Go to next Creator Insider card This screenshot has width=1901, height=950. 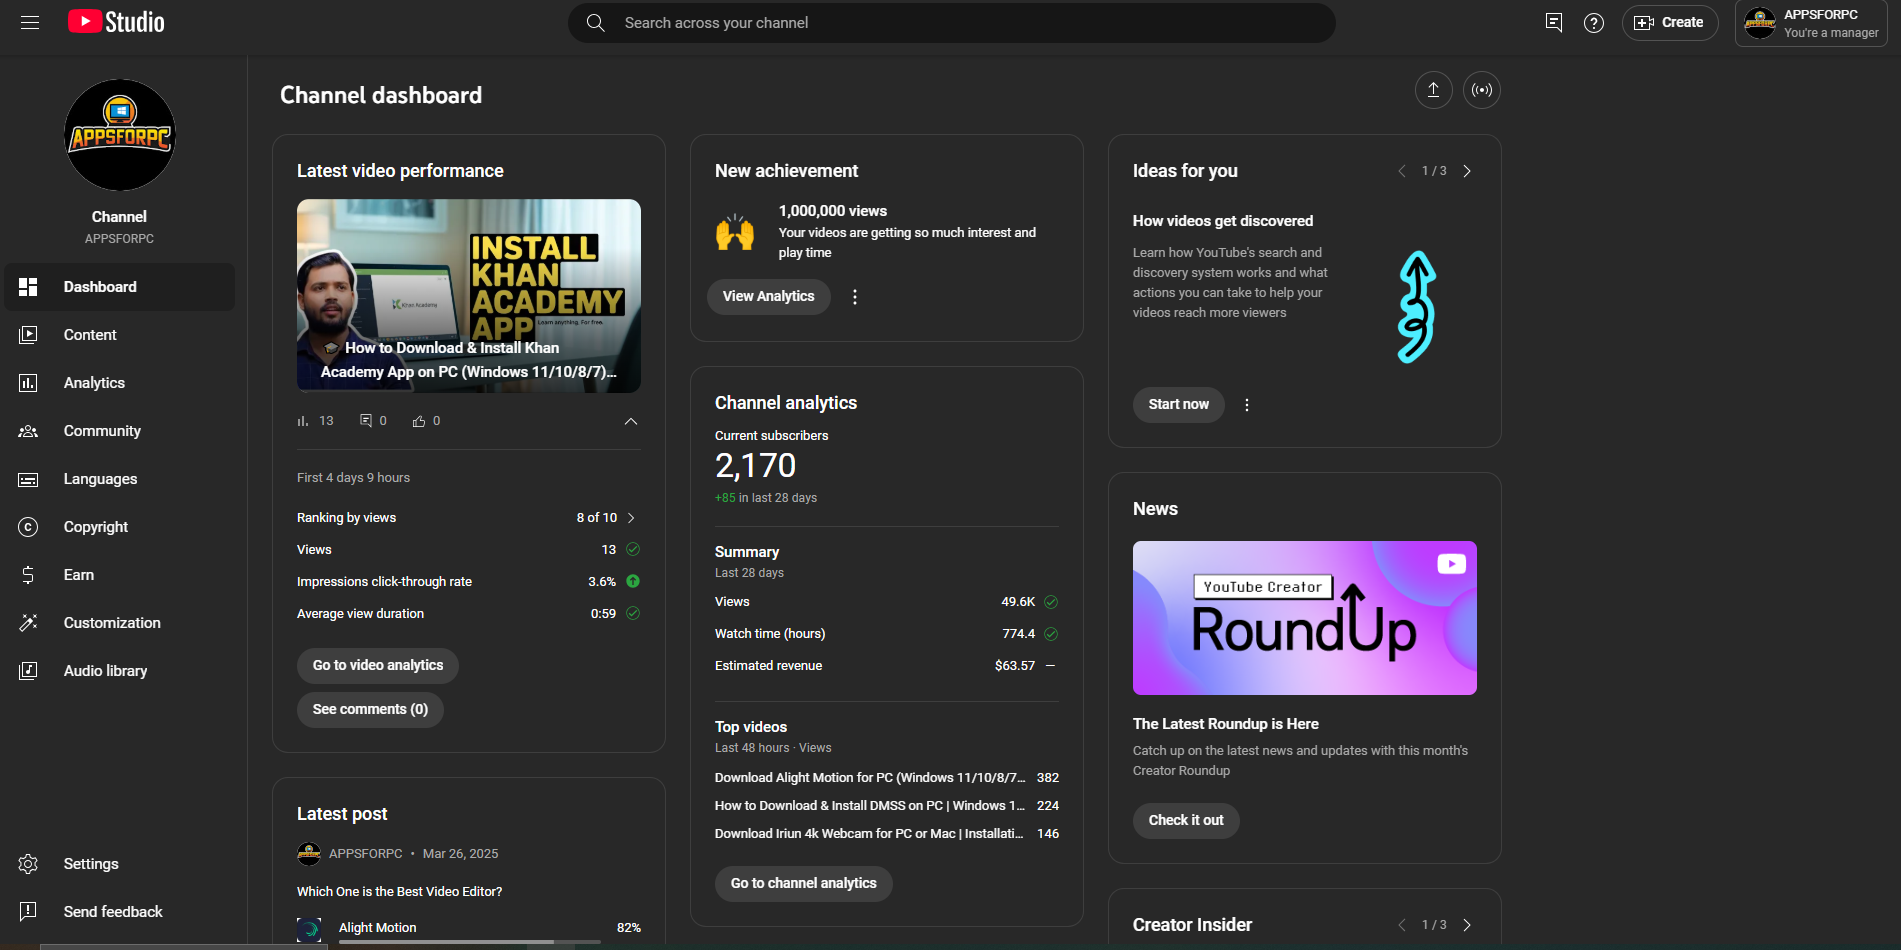pos(1467,925)
